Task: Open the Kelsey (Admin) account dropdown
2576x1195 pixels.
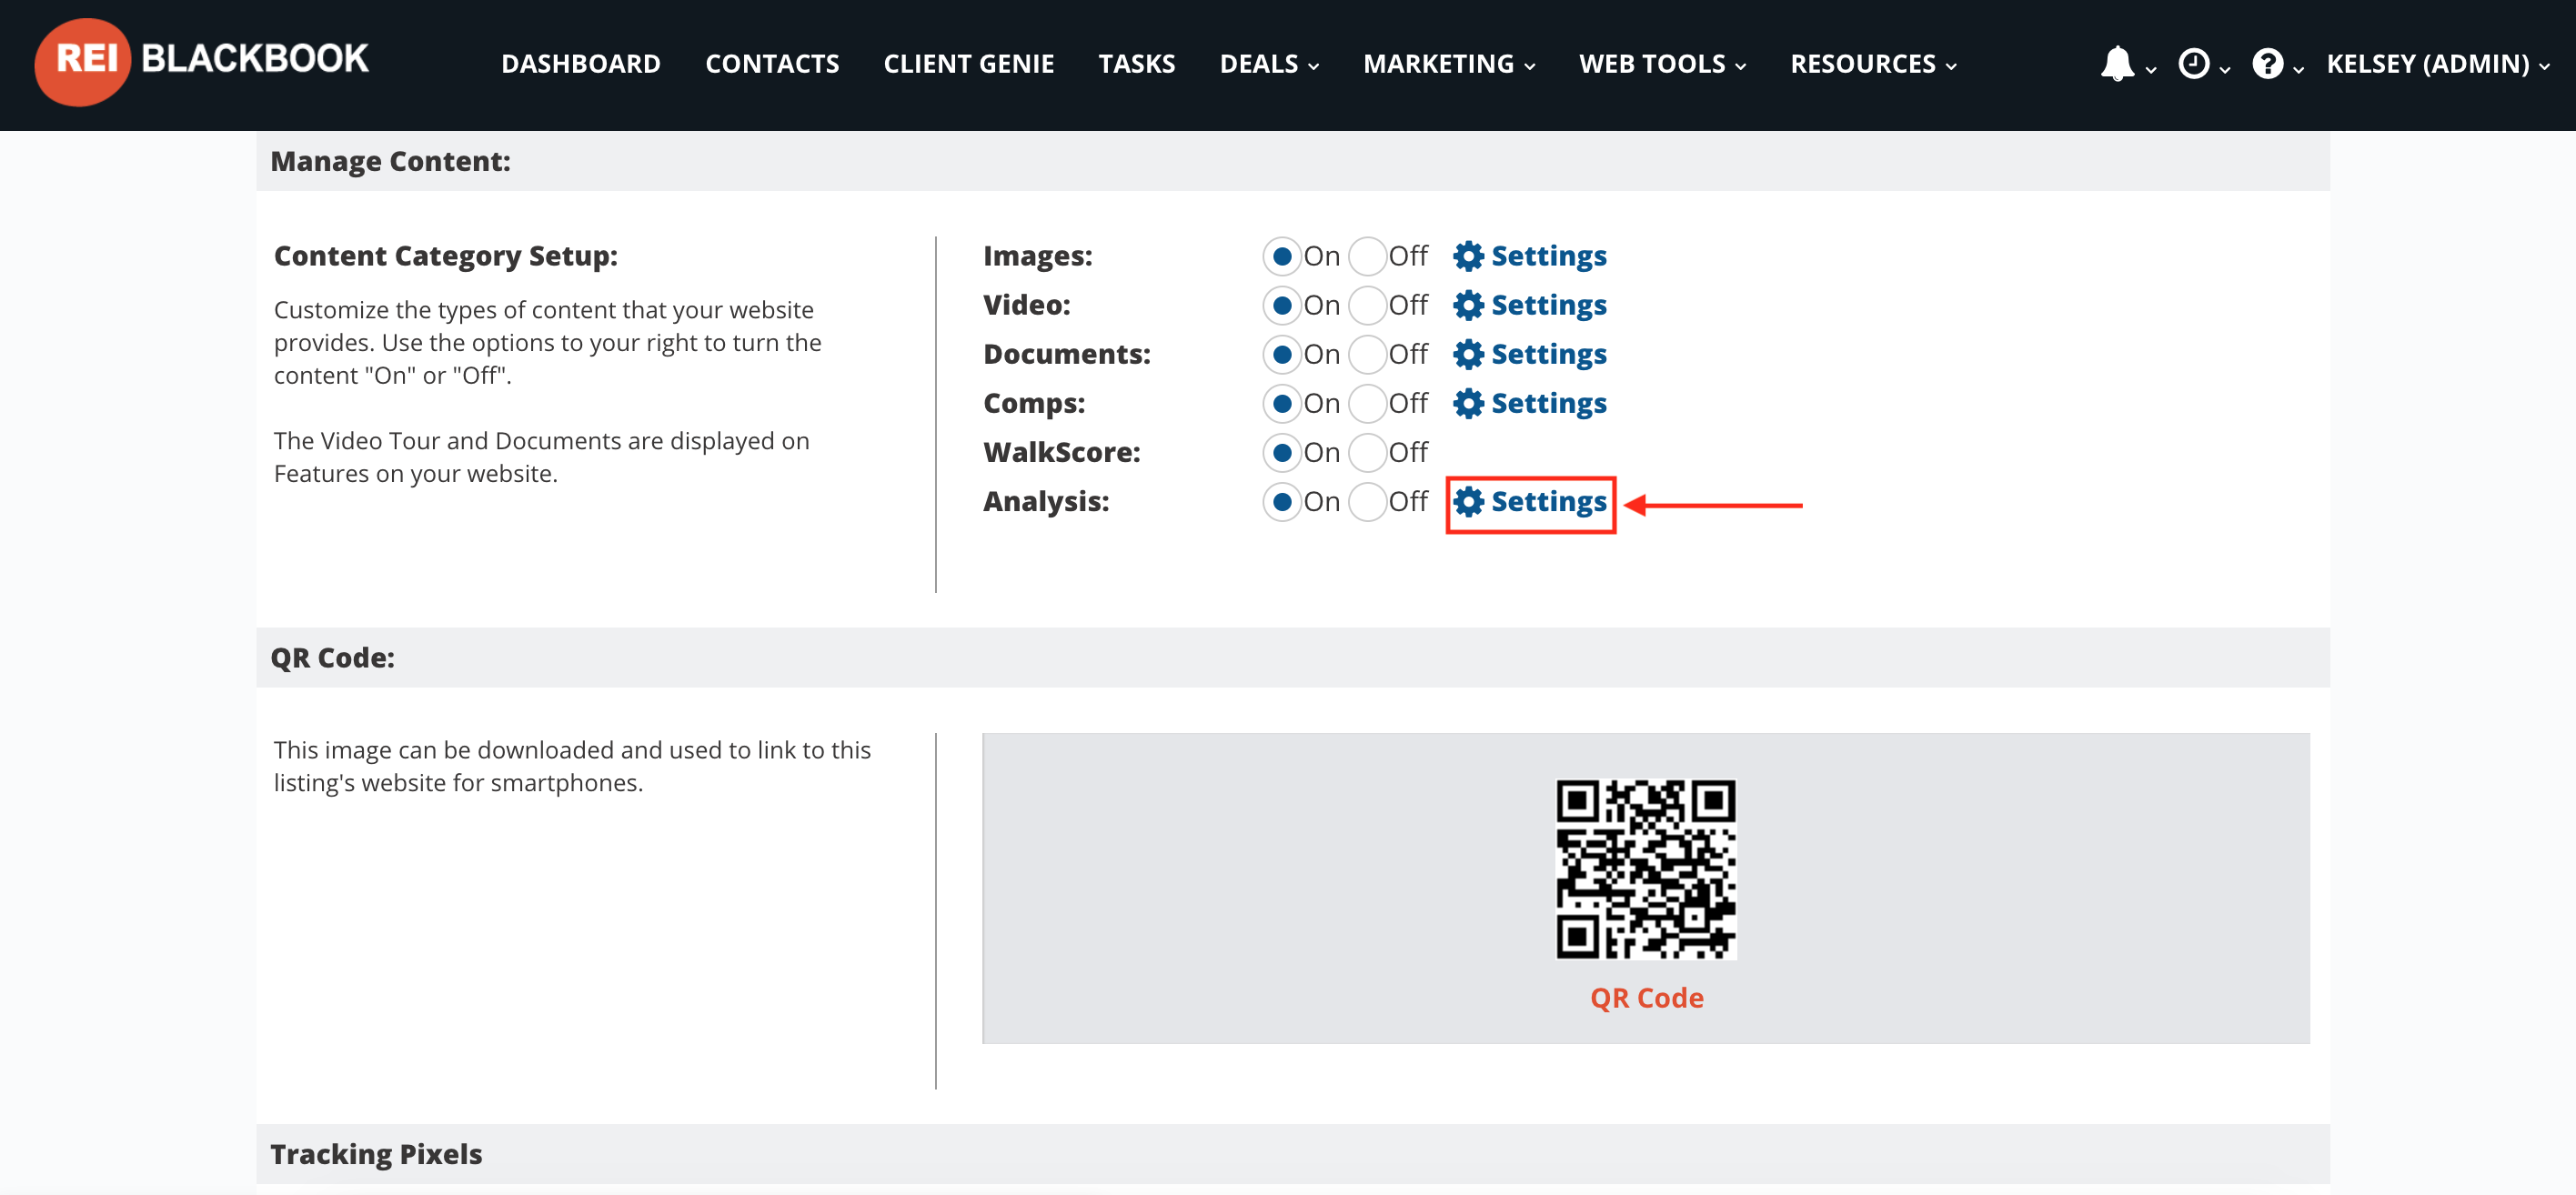Action: 2438,64
